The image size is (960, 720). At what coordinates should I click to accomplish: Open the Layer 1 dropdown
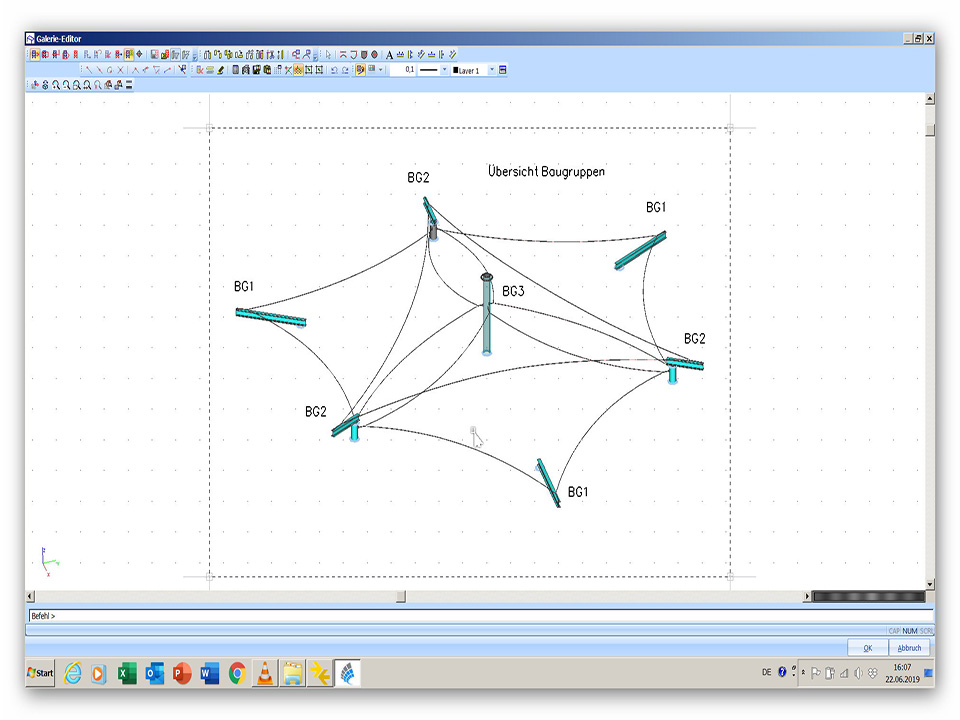coord(491,70)
